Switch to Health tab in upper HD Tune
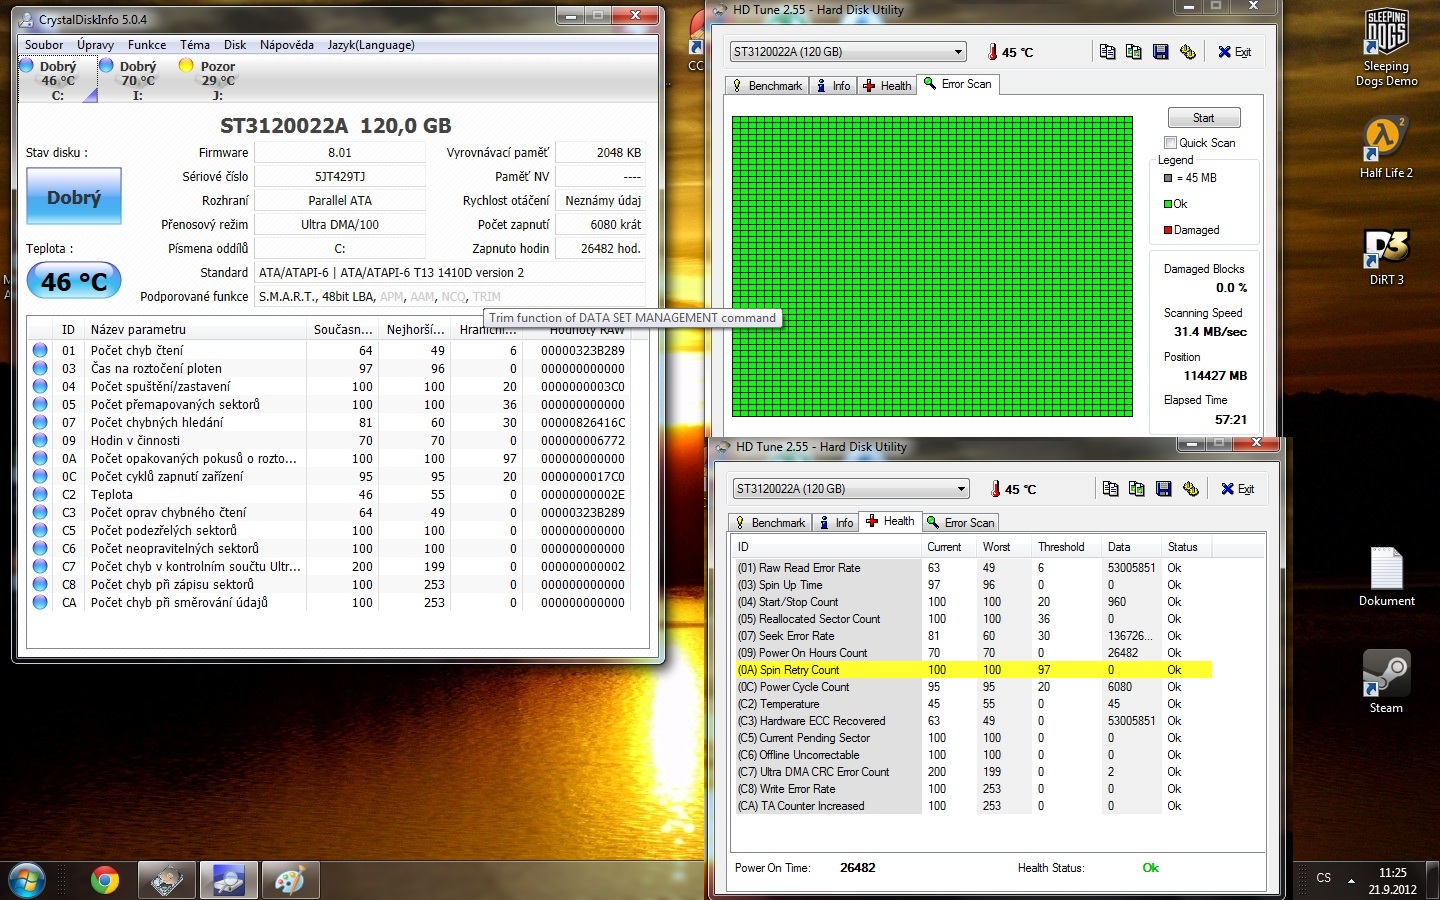 (888, 86)
